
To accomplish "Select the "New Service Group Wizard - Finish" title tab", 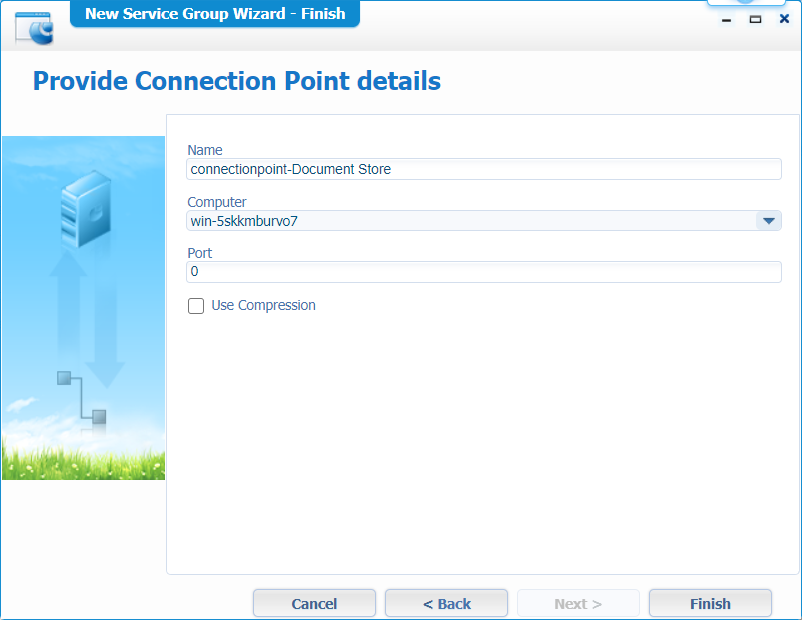I will (x=215, y=14).
